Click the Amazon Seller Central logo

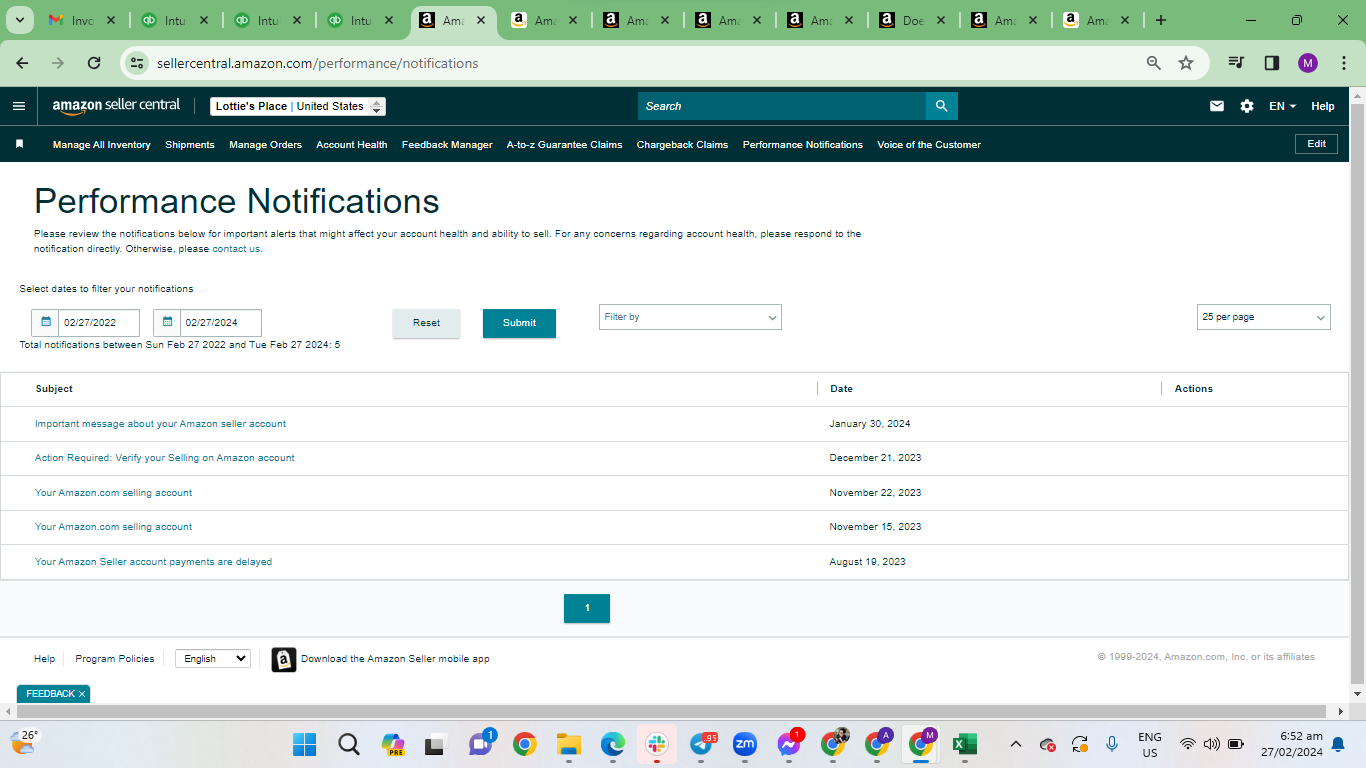116,106
